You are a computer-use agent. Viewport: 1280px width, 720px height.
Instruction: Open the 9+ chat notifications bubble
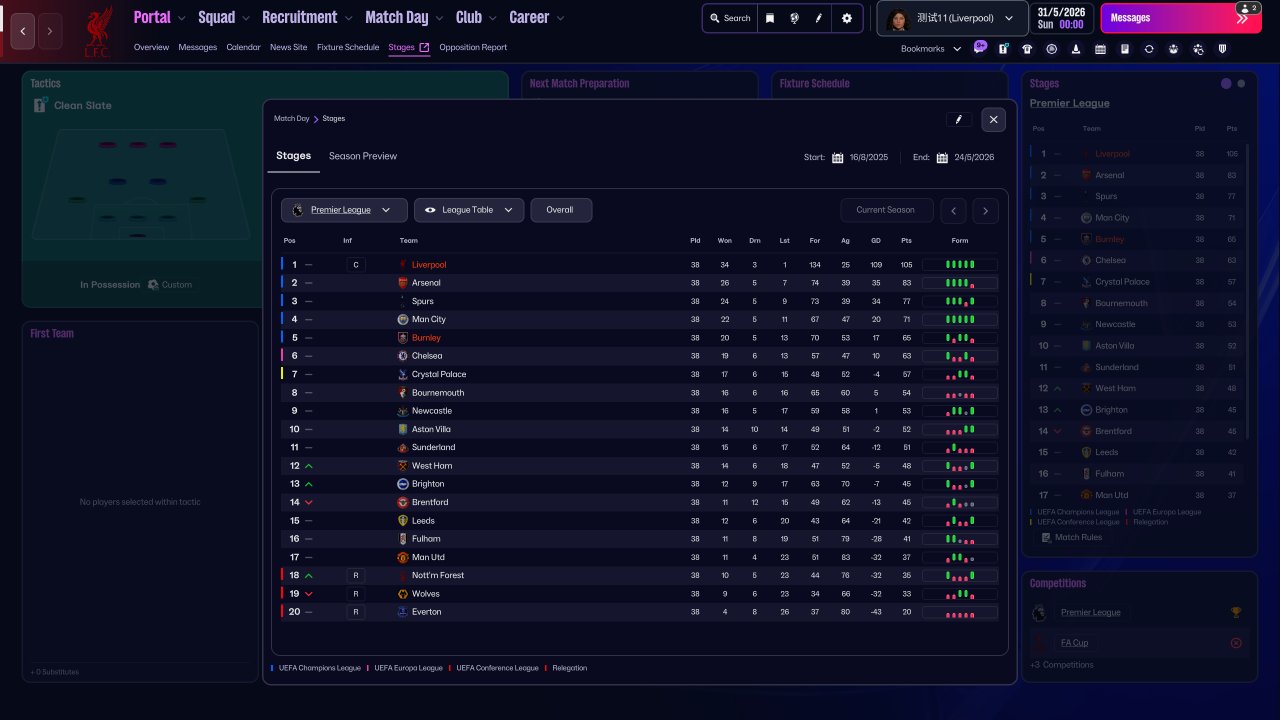click(980, 47)
